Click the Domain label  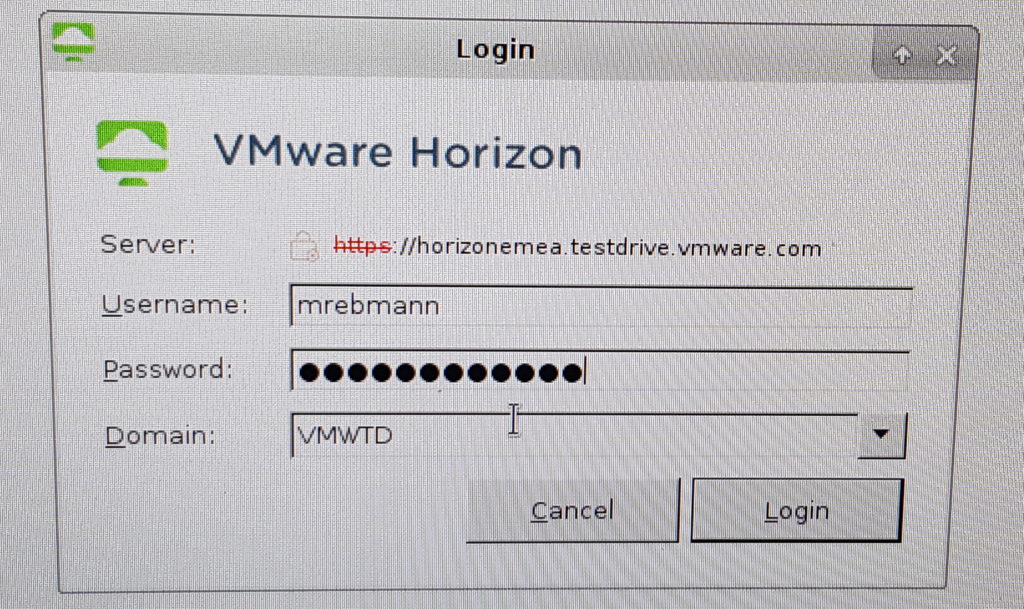coord(160,435)
